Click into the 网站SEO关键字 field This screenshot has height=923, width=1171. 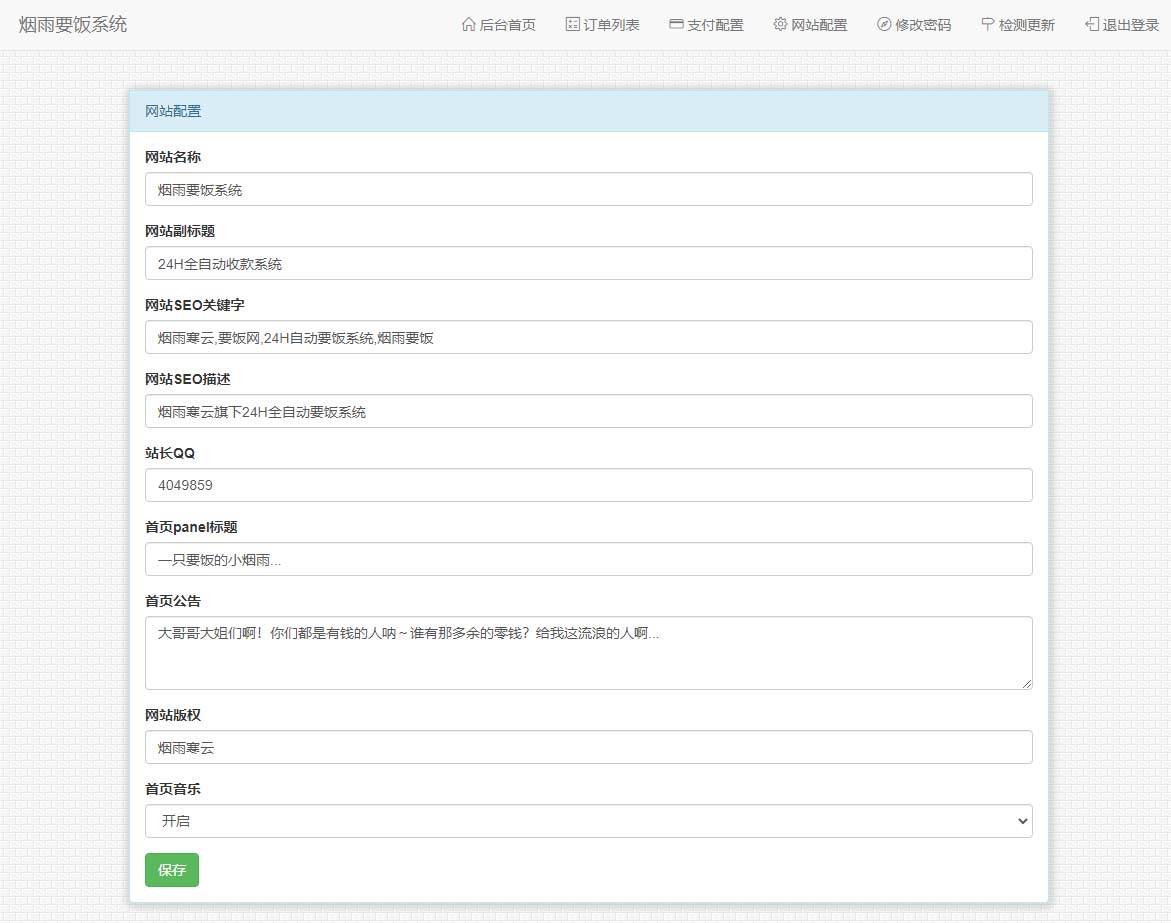588,337
